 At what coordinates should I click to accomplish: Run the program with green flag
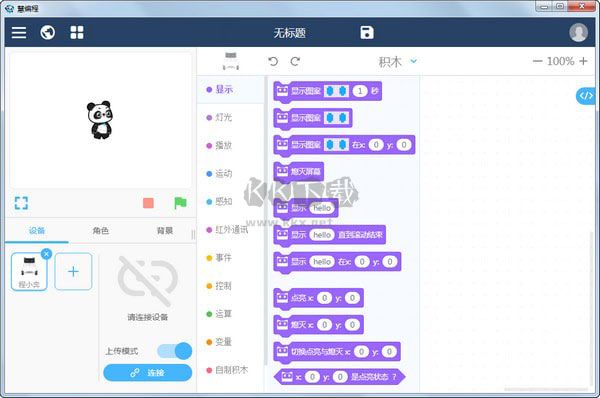point(180,203)
